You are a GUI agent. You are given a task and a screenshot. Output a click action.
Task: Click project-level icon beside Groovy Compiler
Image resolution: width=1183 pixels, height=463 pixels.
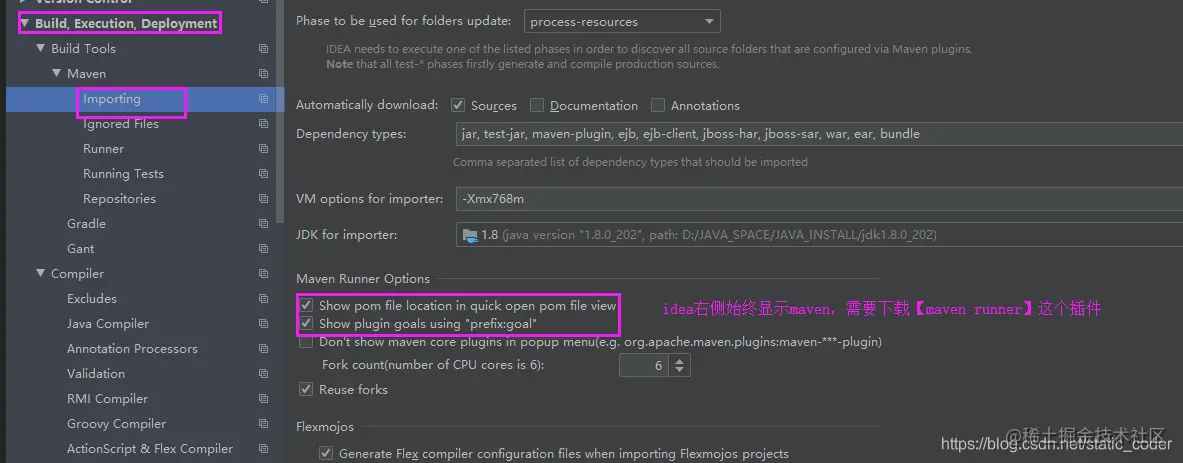point(263,424)
